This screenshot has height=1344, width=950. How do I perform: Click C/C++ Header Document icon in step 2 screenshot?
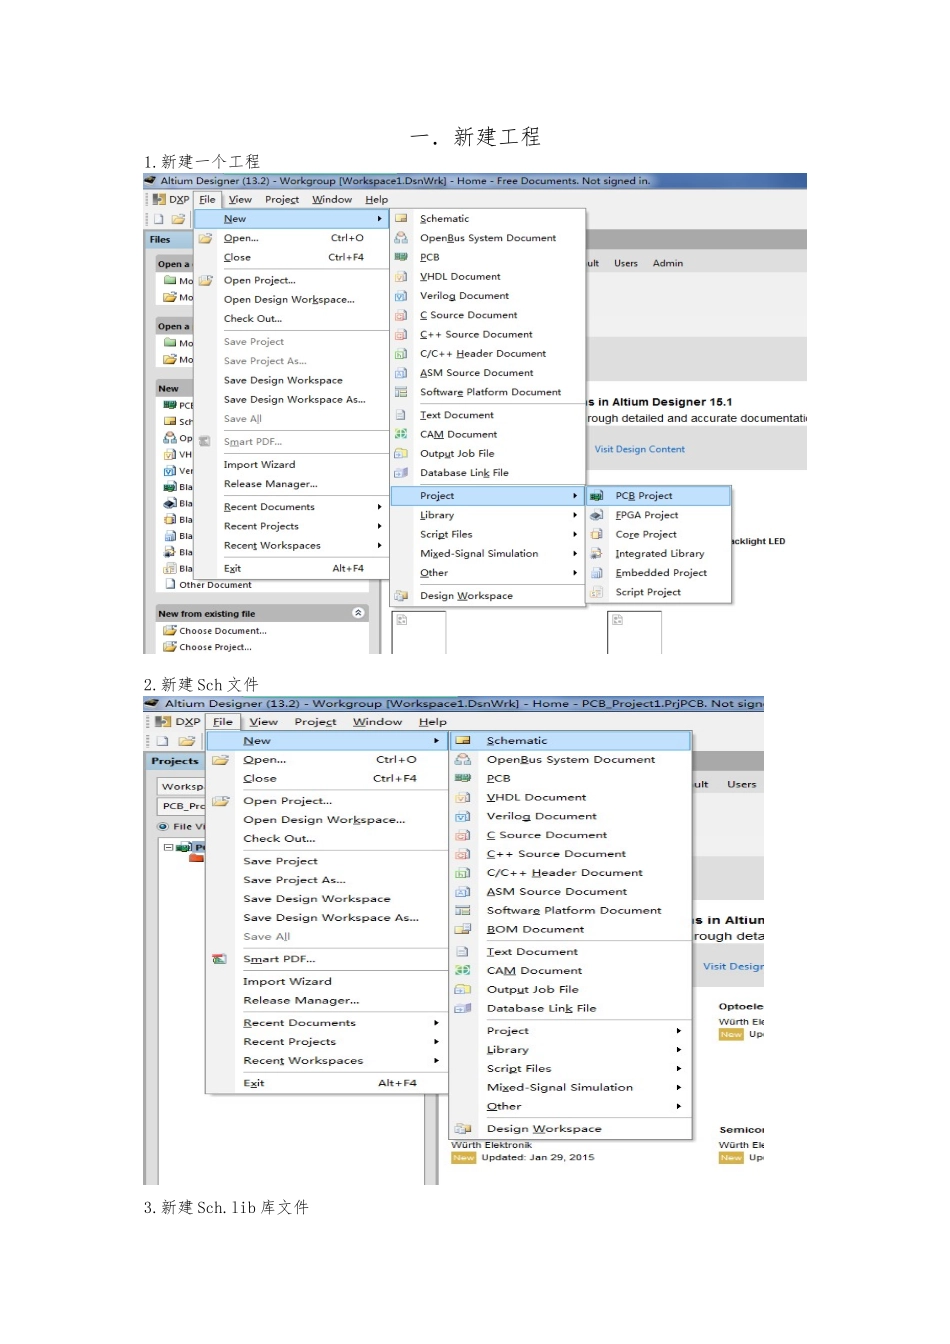(x=463, y=873)
